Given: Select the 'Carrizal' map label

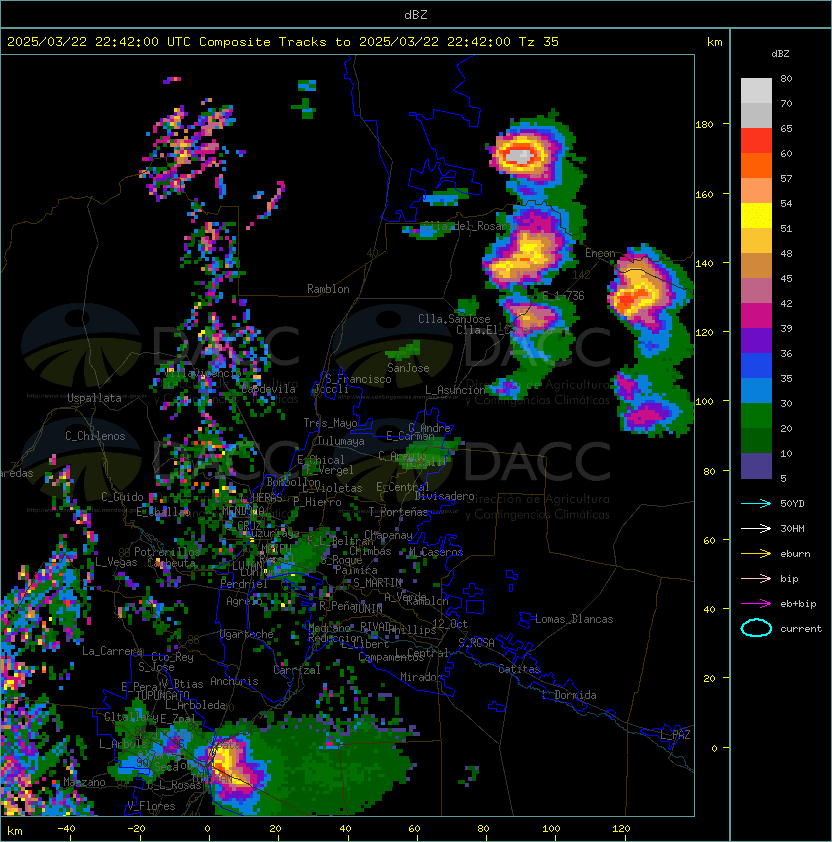Looking at the screenshot, I should (297, 670).
